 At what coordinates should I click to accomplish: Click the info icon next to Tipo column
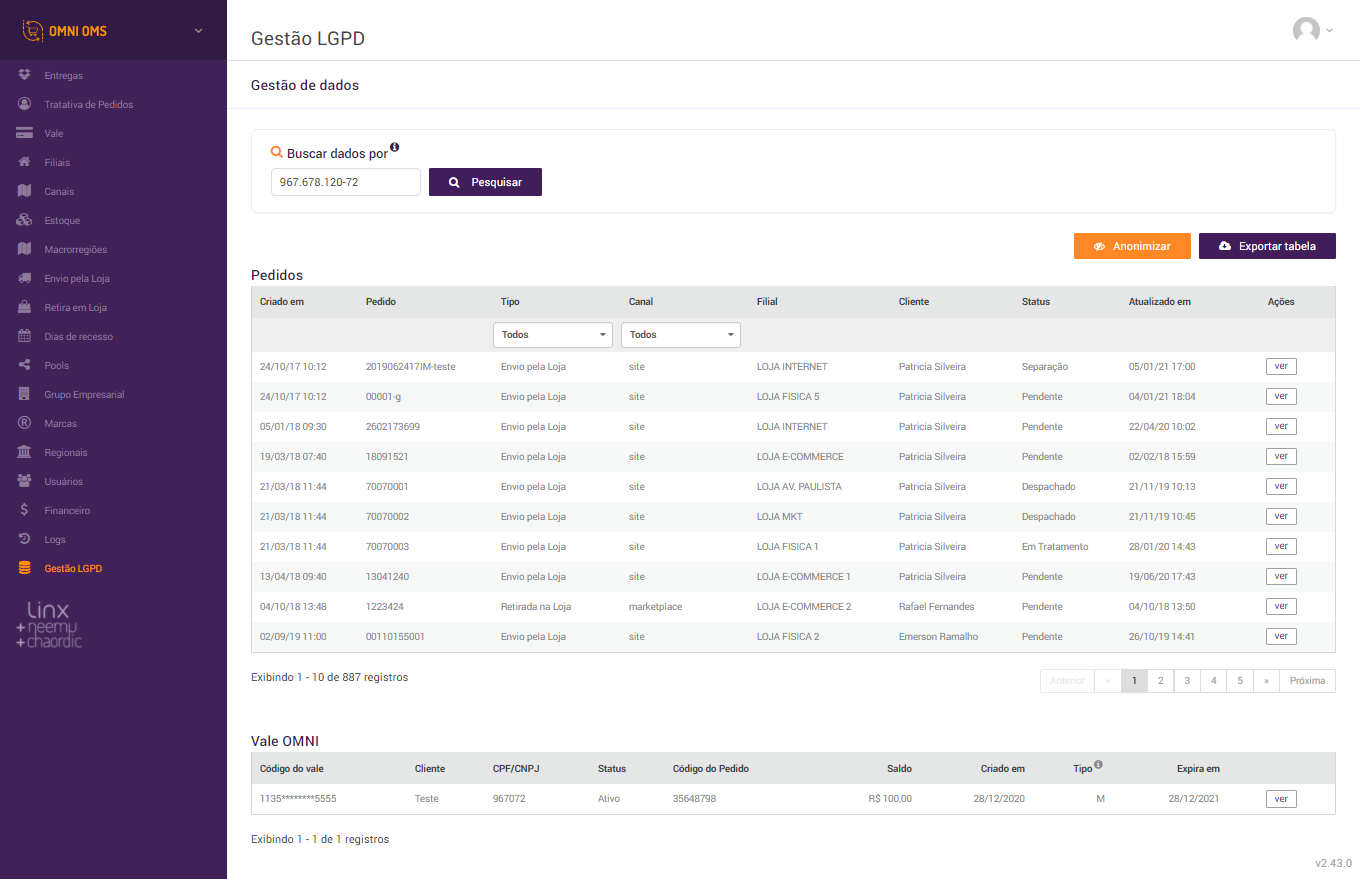[1098, 765]
